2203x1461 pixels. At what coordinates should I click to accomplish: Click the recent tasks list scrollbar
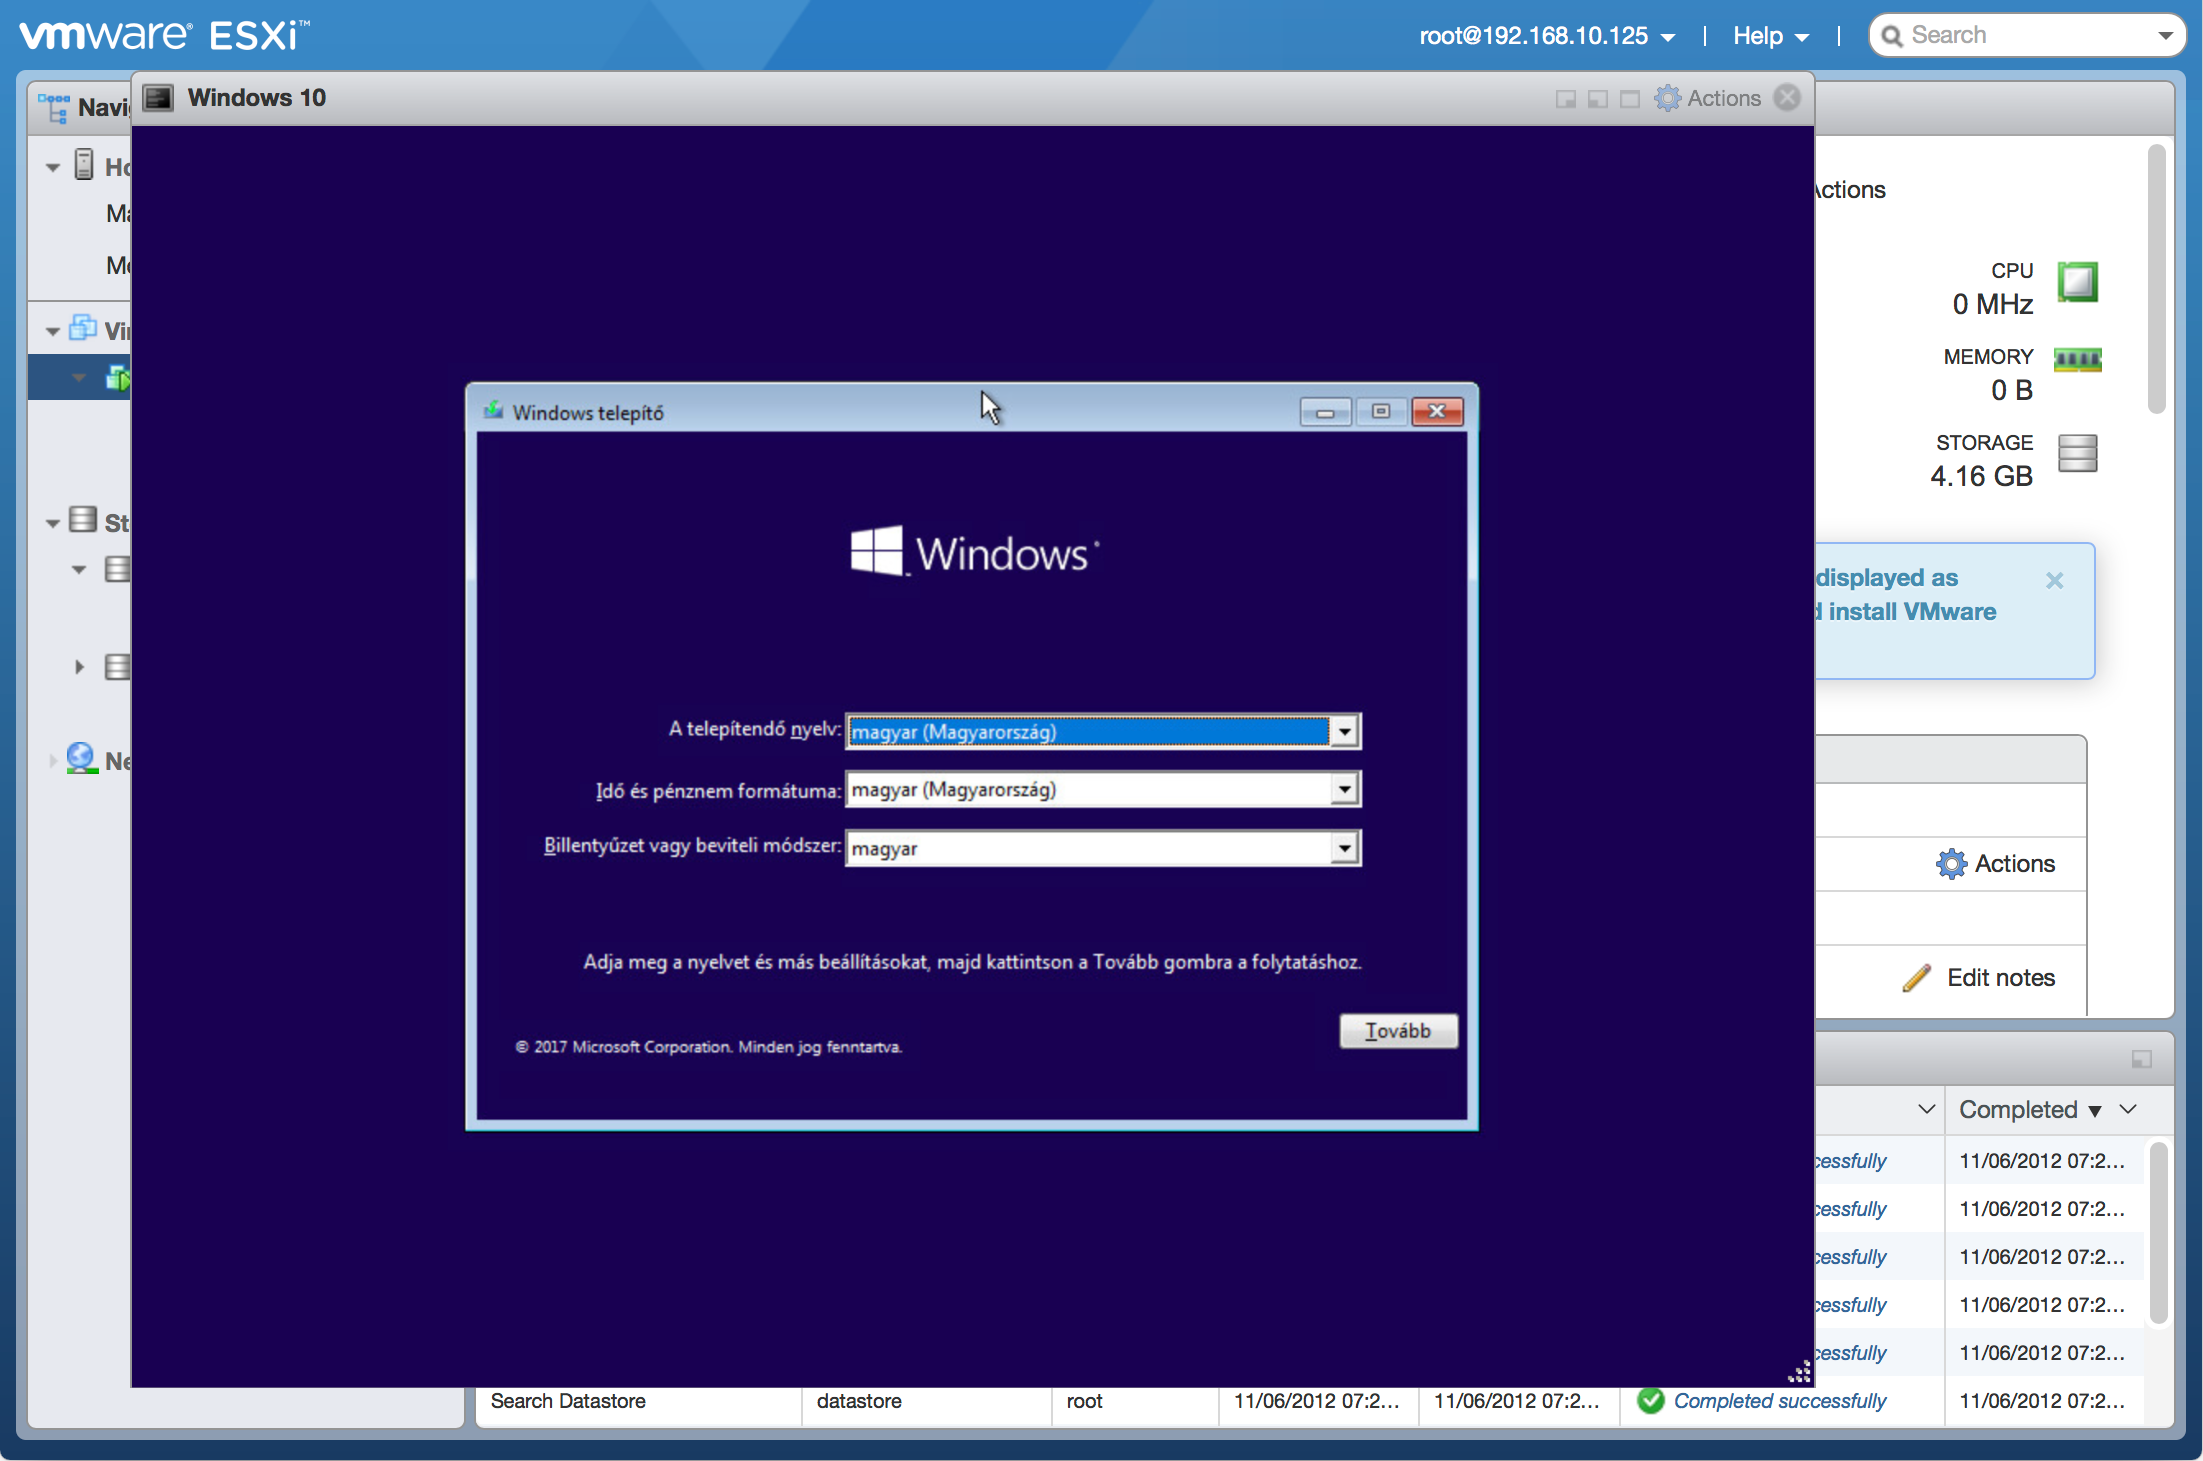tap(2158, 1235)
